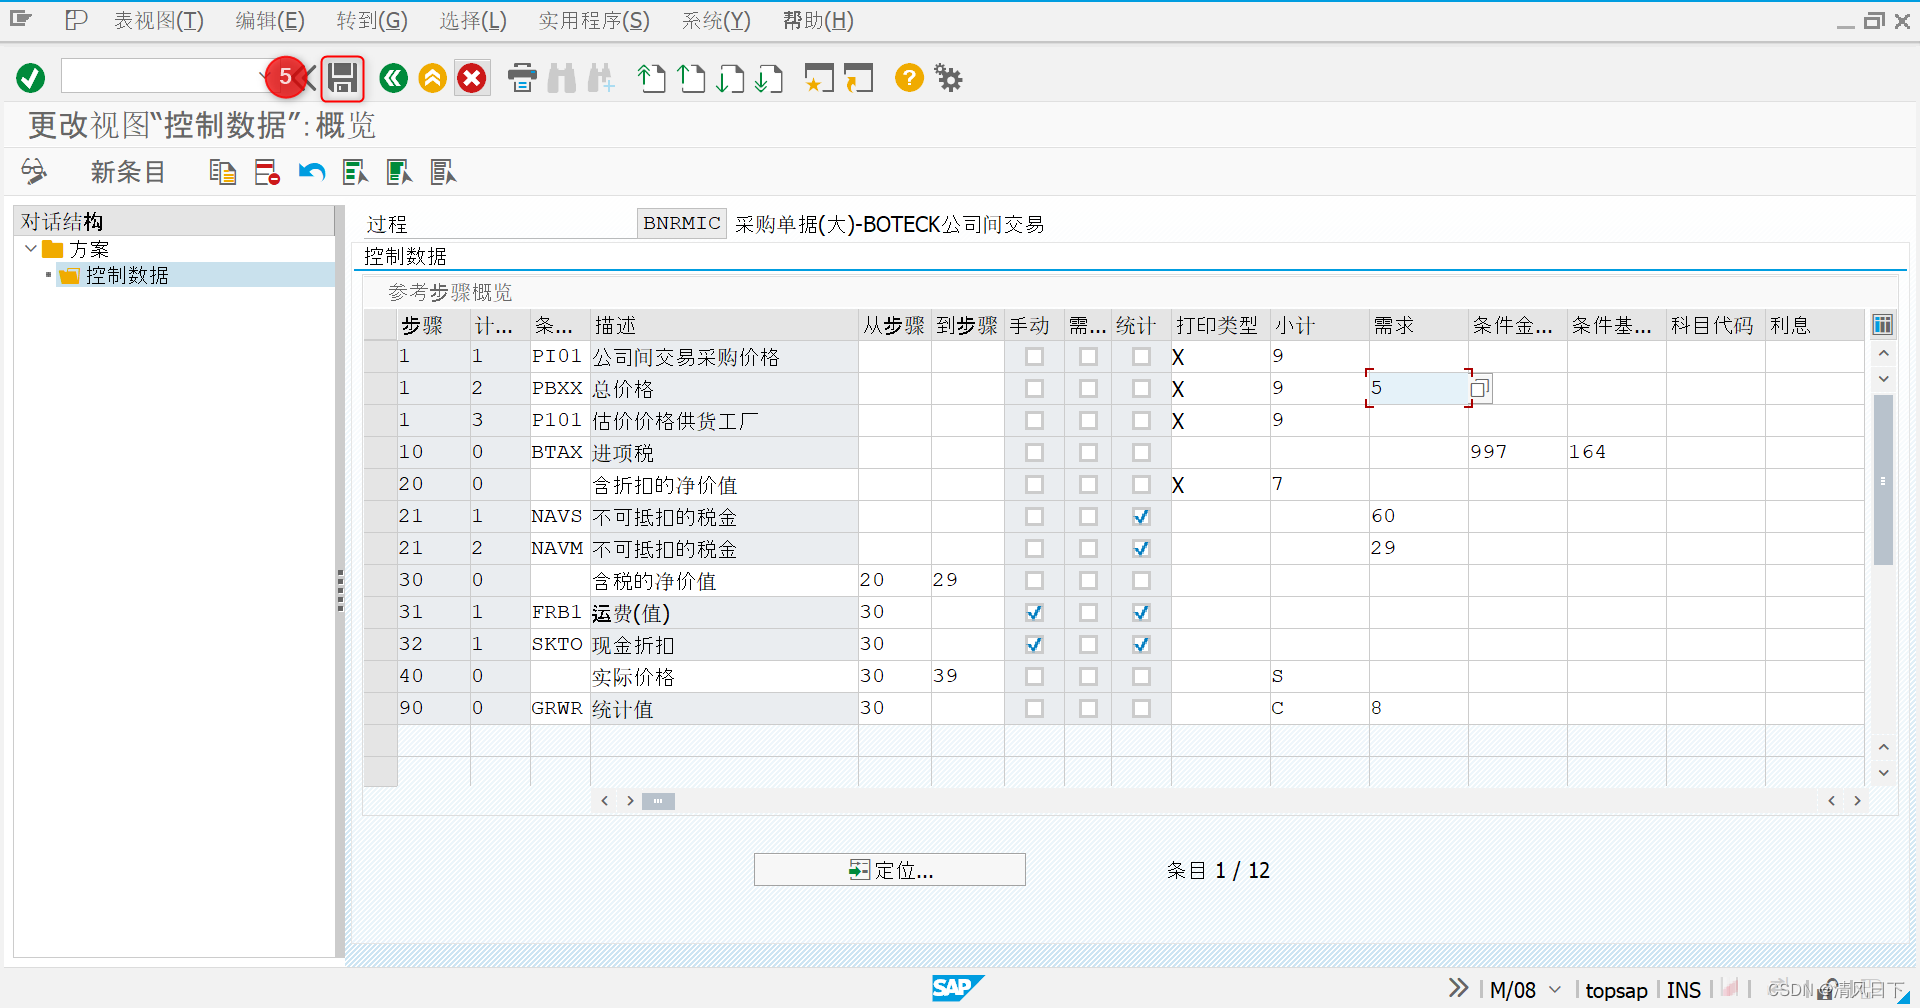Image resolution: width=1920 pixels, height=1008 pixels.
Task: Open the 实用程序(S) menu
Action: click(x=594, y=21)
